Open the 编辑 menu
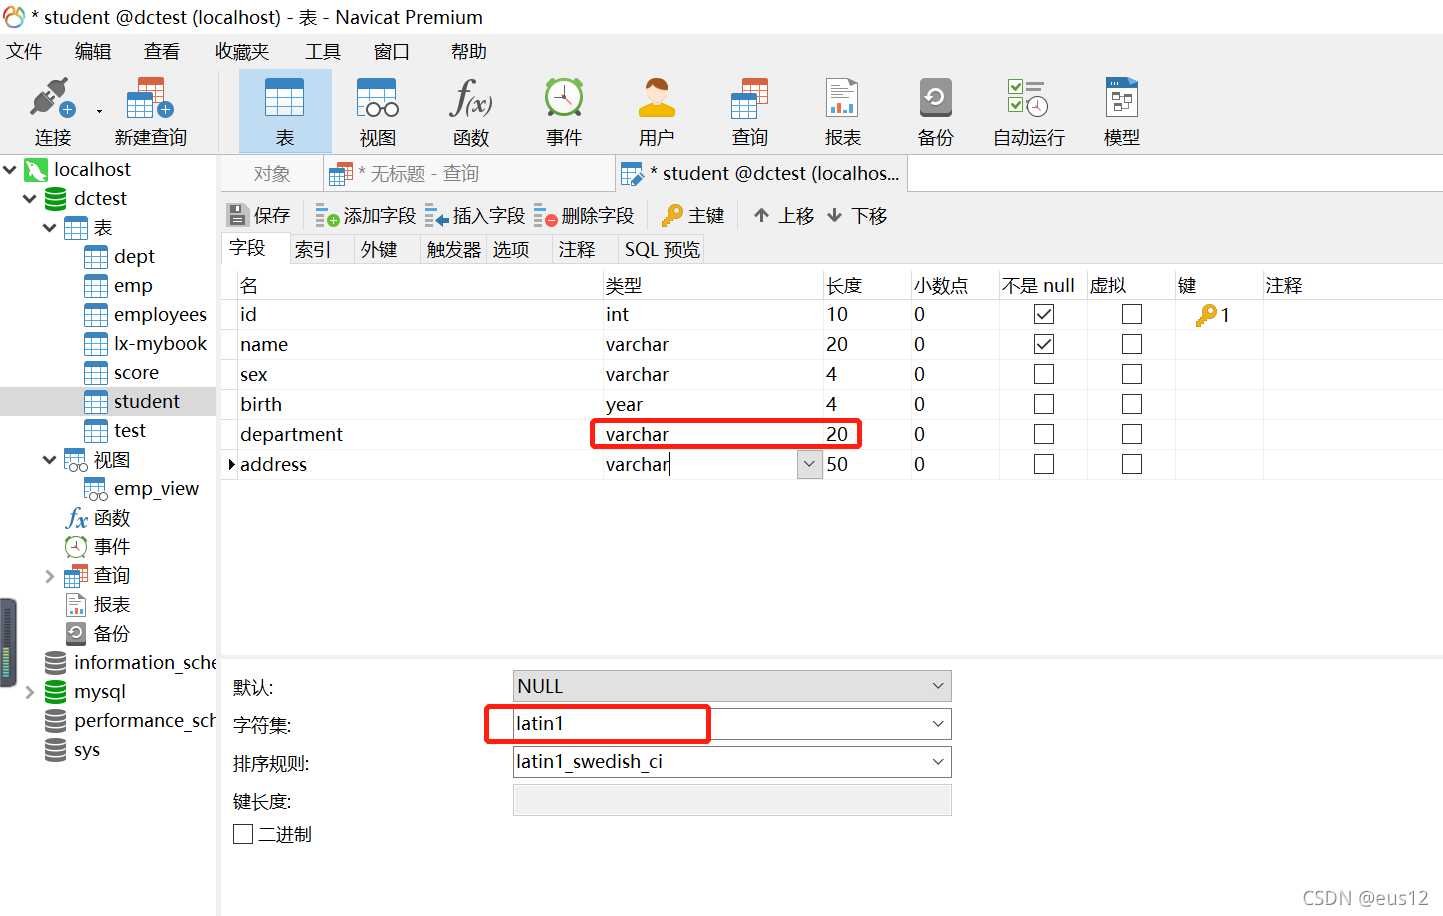This screenshot has height=916, width=1443. (x=93, y=51)
